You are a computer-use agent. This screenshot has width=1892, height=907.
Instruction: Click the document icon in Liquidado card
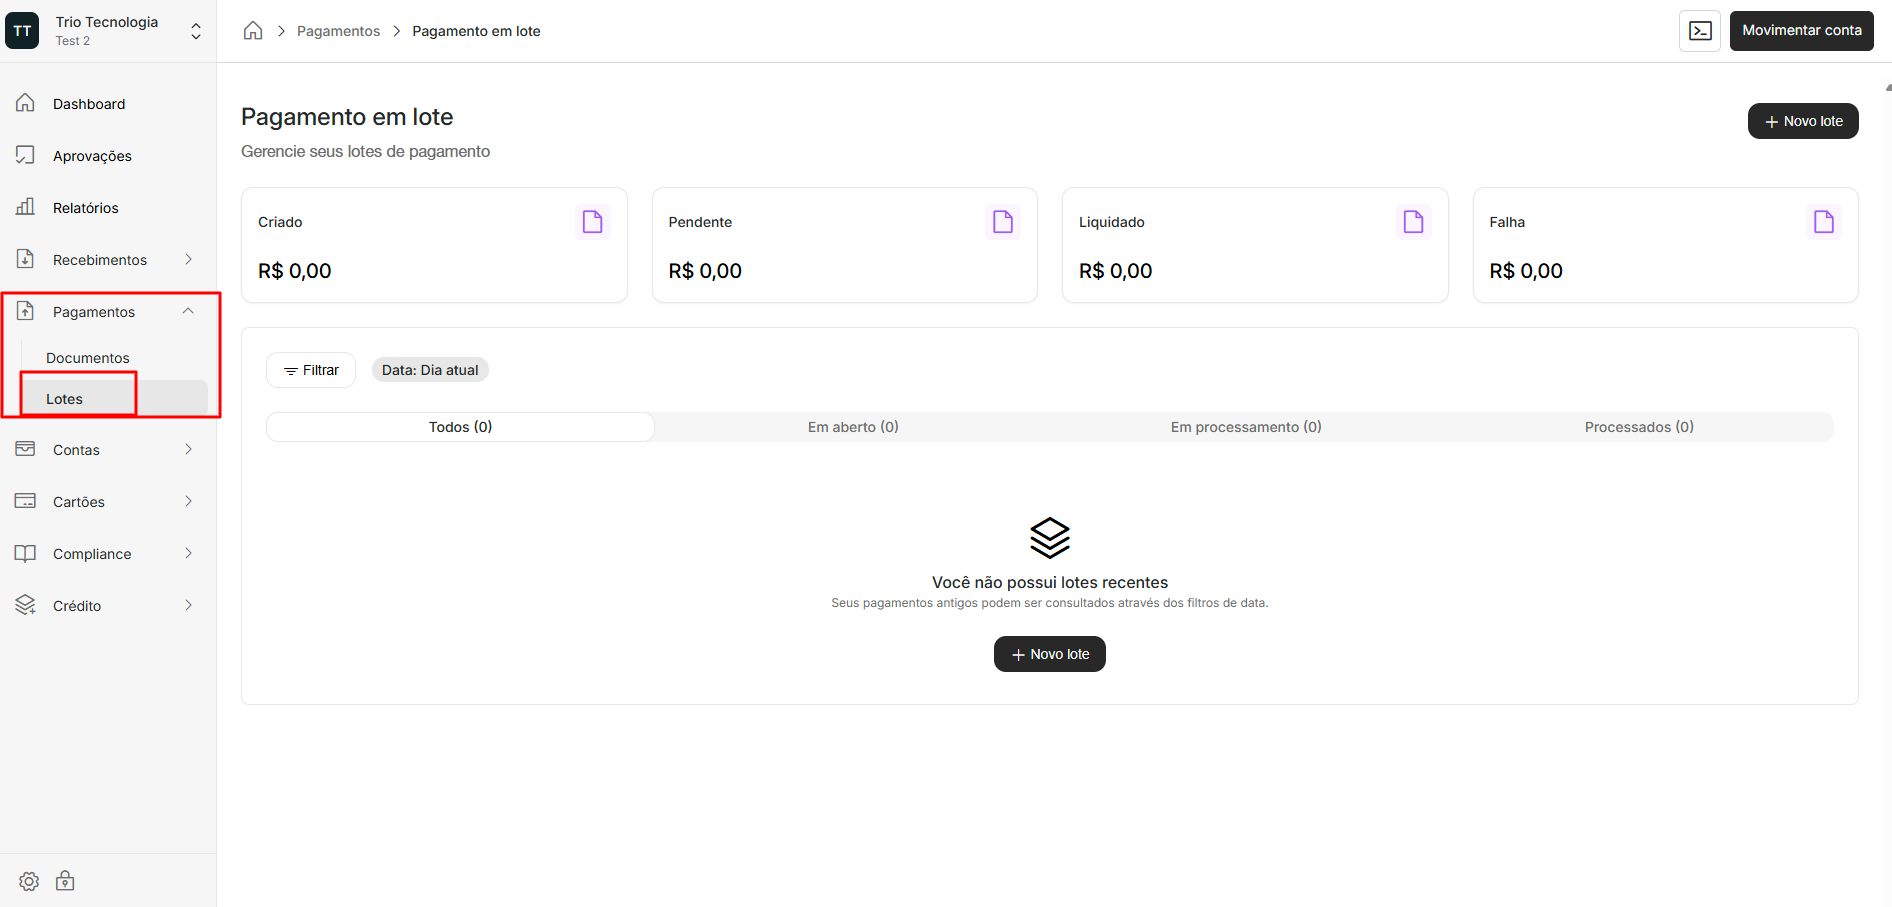(x=1414, y=222)
